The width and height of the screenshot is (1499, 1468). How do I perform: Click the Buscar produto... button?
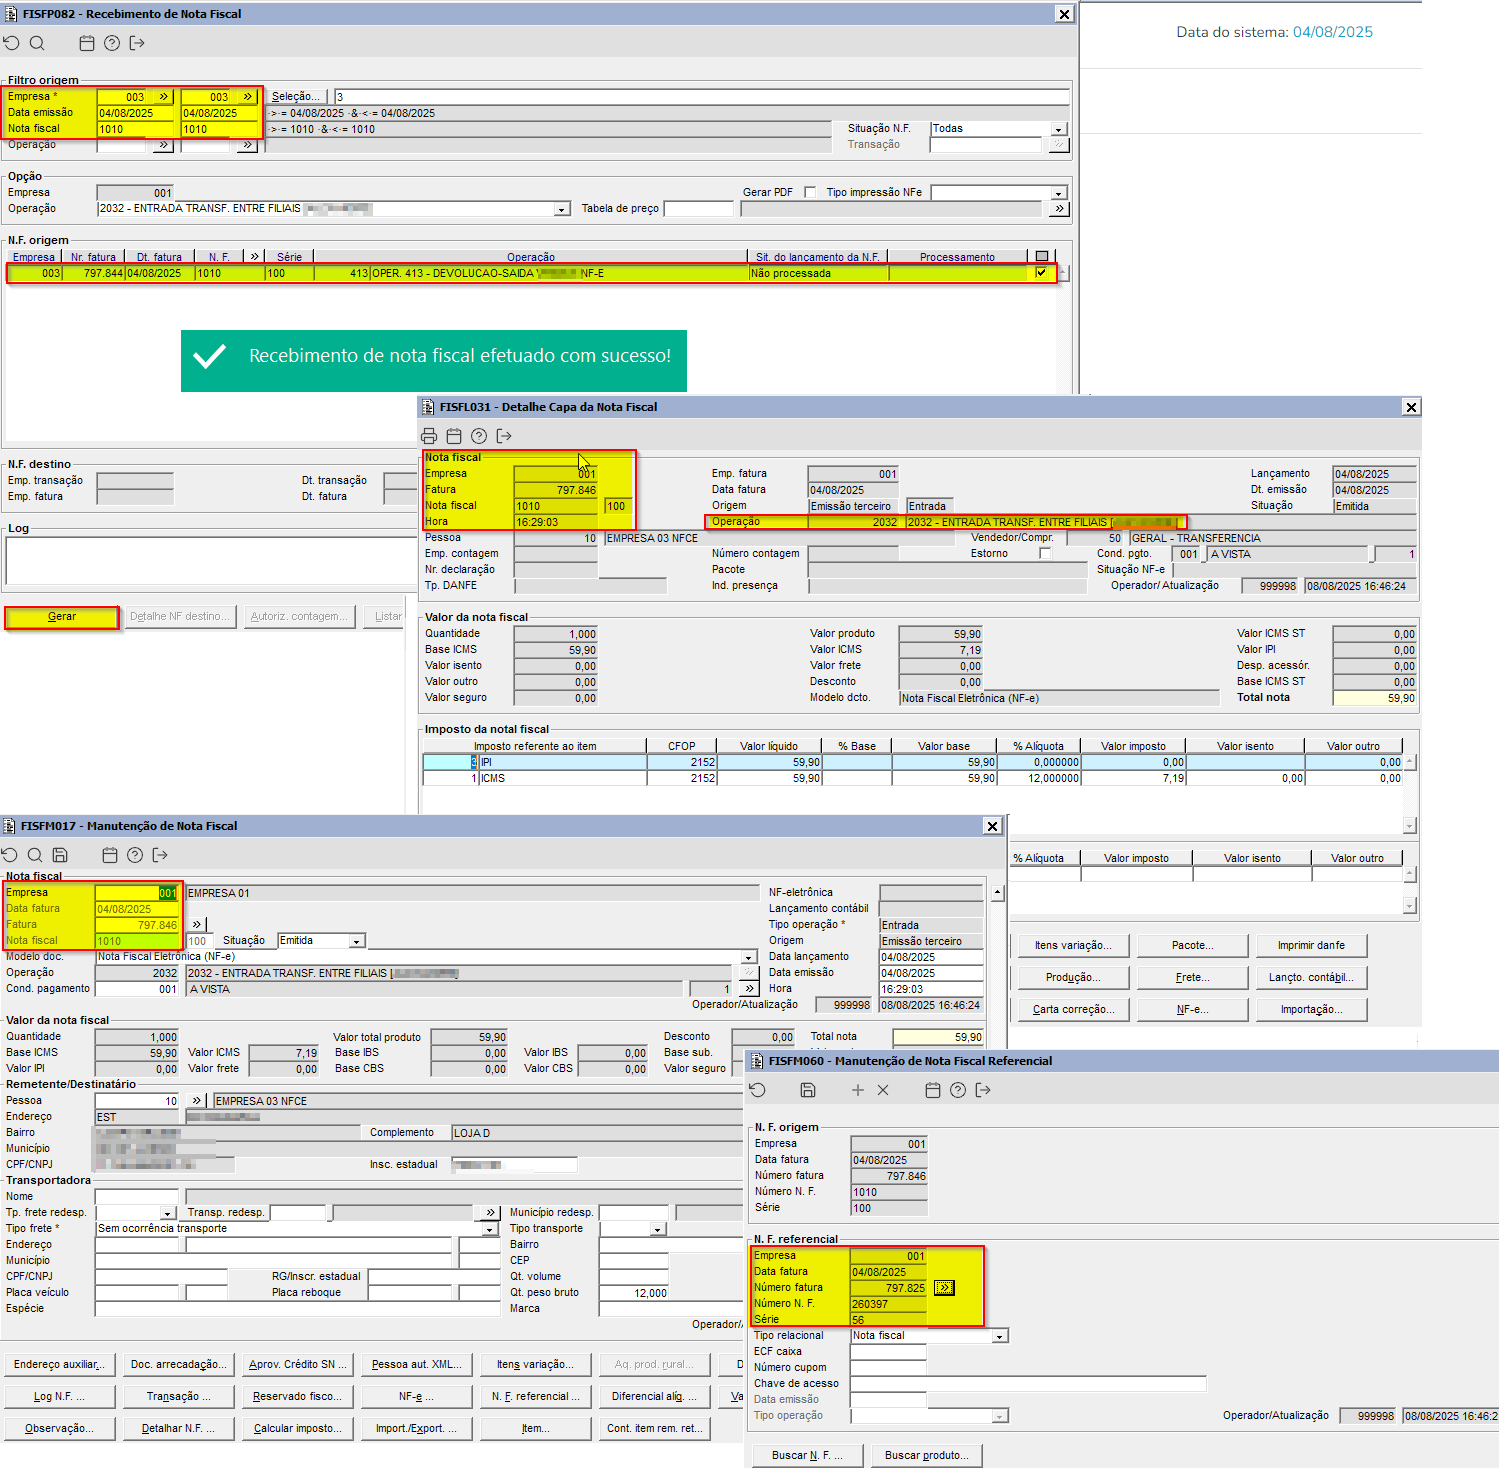(927, 1456)
